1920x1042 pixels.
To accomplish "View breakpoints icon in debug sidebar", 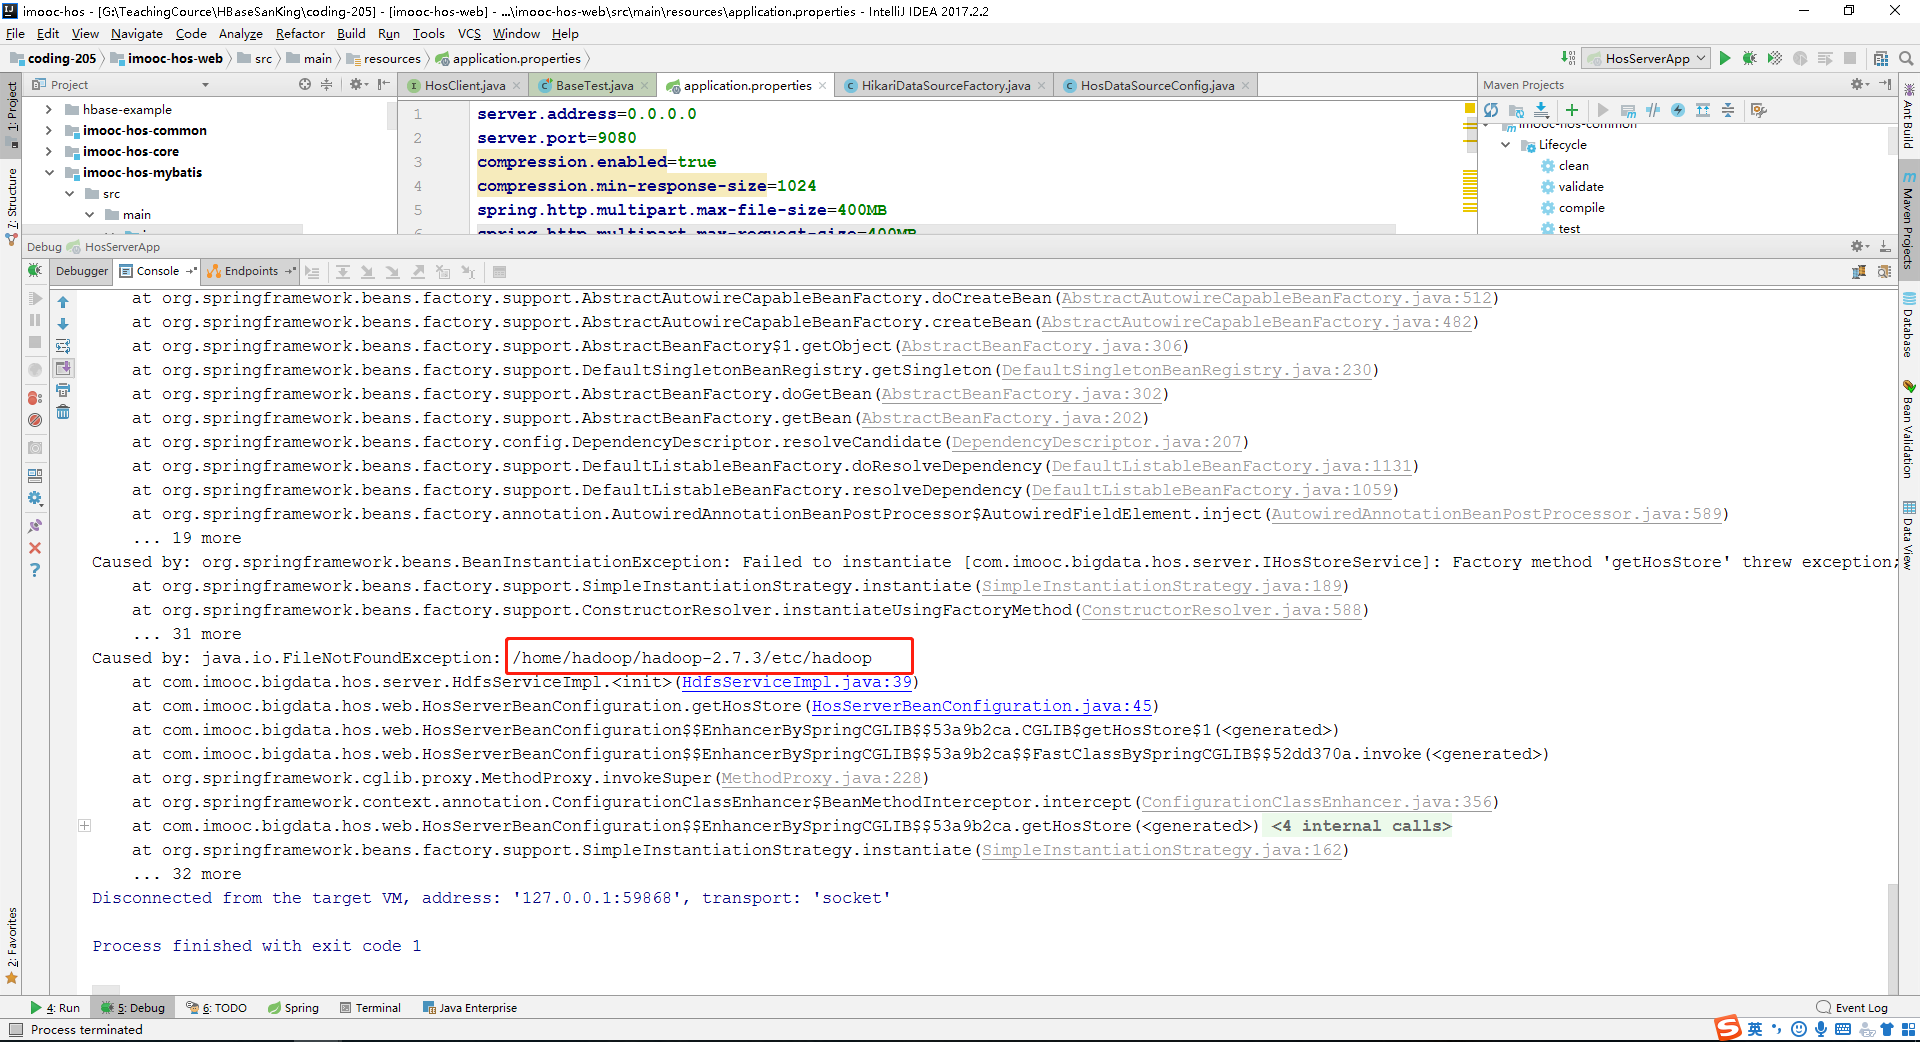I will (35, 398).
